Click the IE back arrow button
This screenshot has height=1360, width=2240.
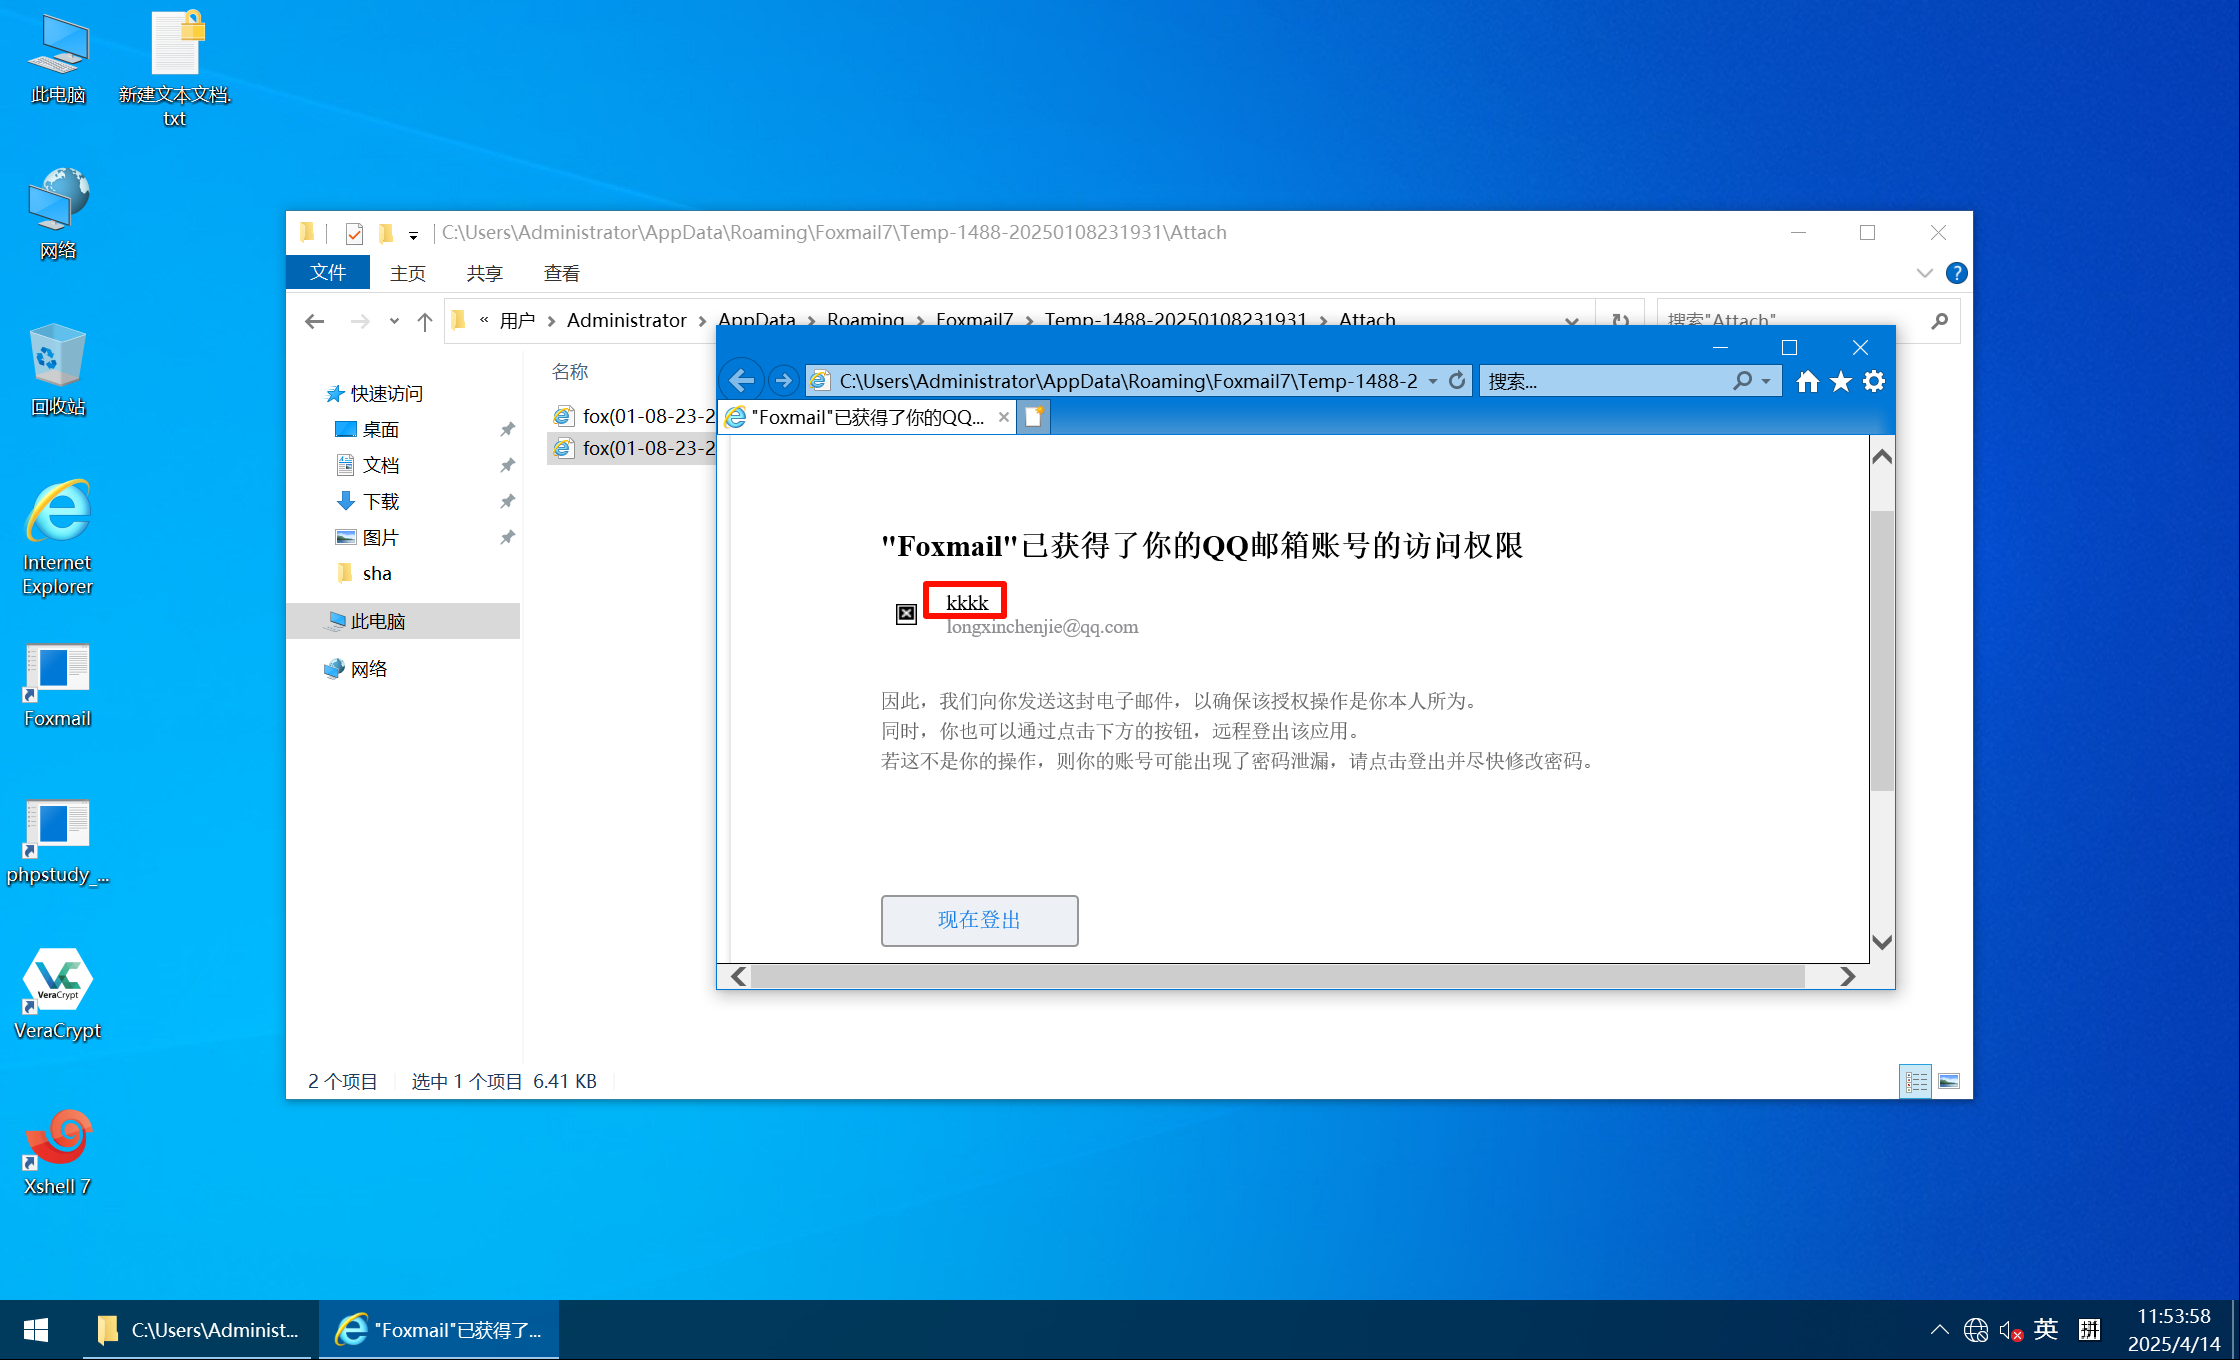(742, 381)
